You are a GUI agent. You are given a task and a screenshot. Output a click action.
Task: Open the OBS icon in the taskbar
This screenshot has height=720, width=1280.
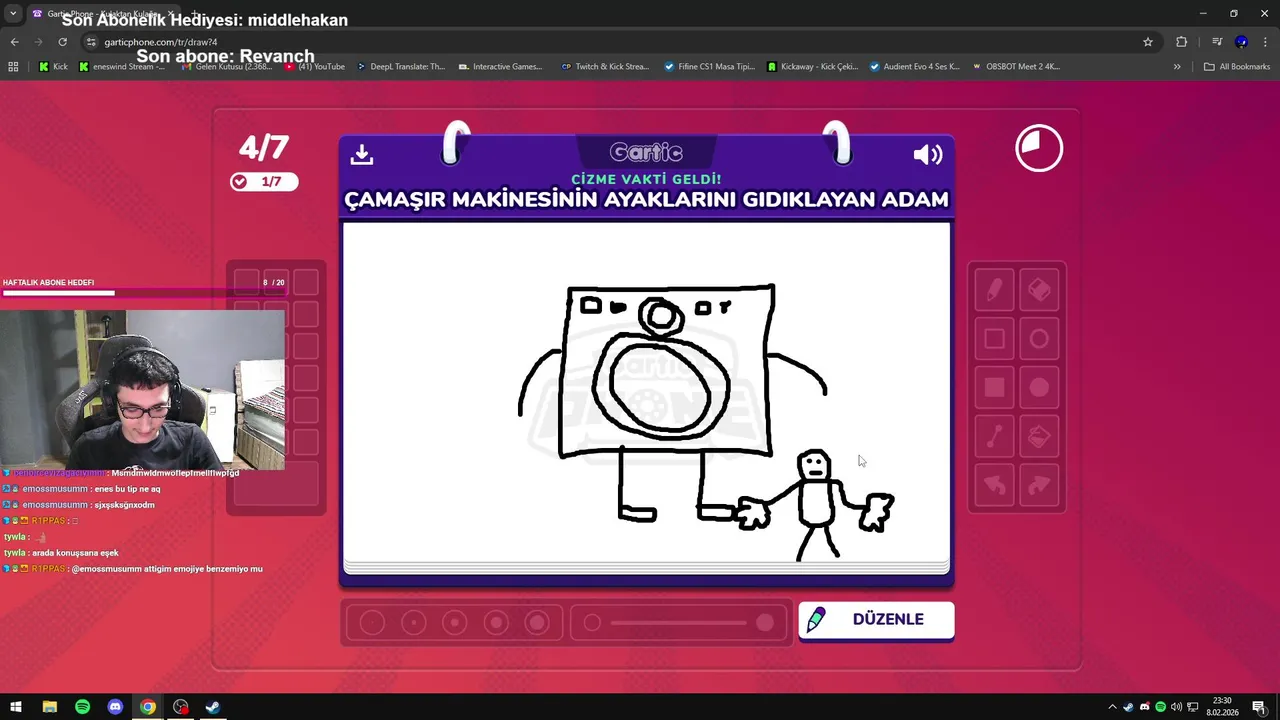180,707
